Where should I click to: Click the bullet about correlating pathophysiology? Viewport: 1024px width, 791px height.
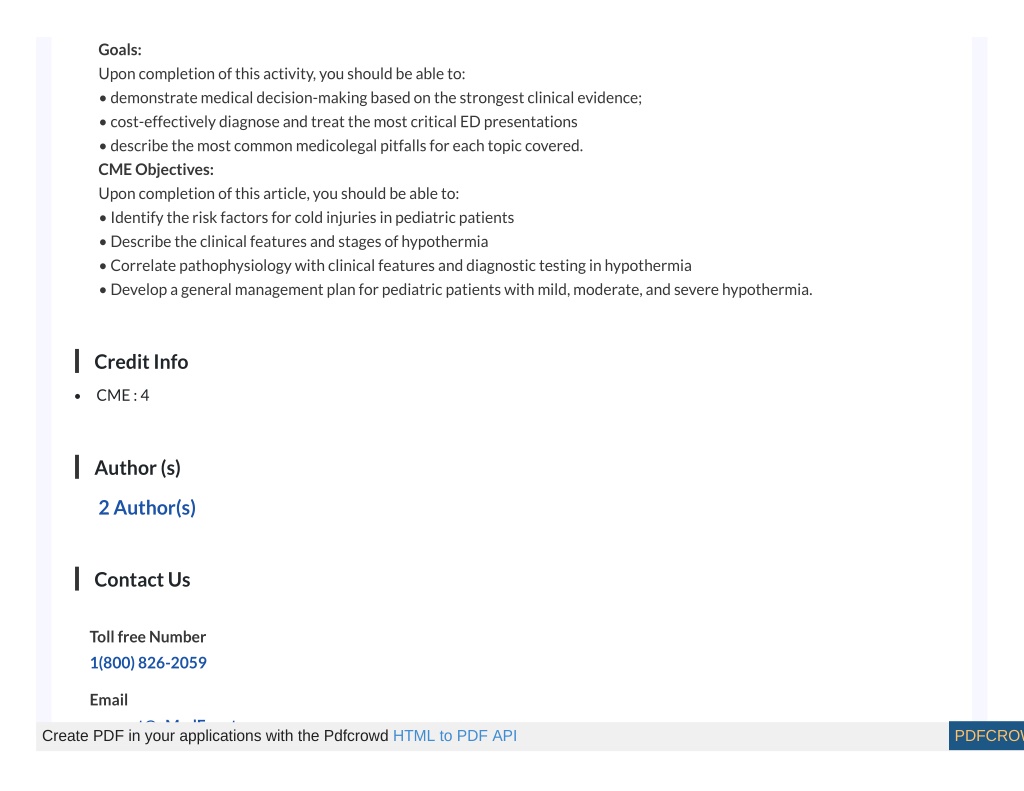coord(395,266)
